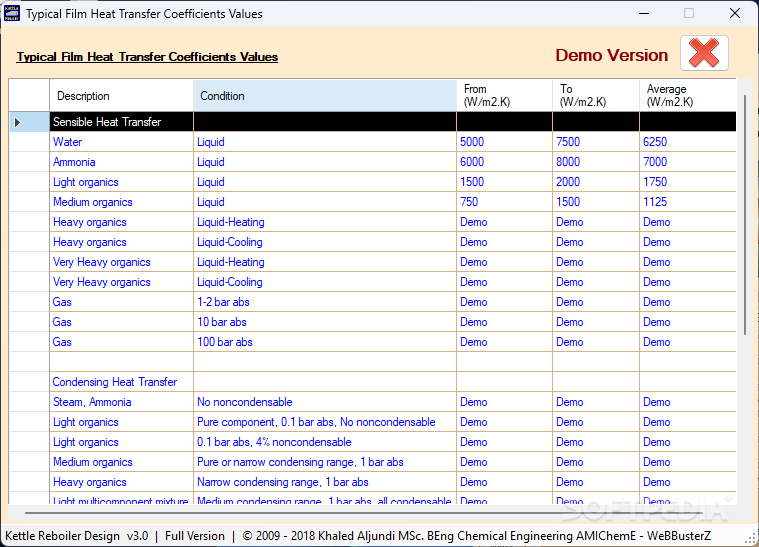The width and height of the screenshot is (759, 547).
Task: Click the Liquid condition cell in Water row
Action: pos(325,142)
